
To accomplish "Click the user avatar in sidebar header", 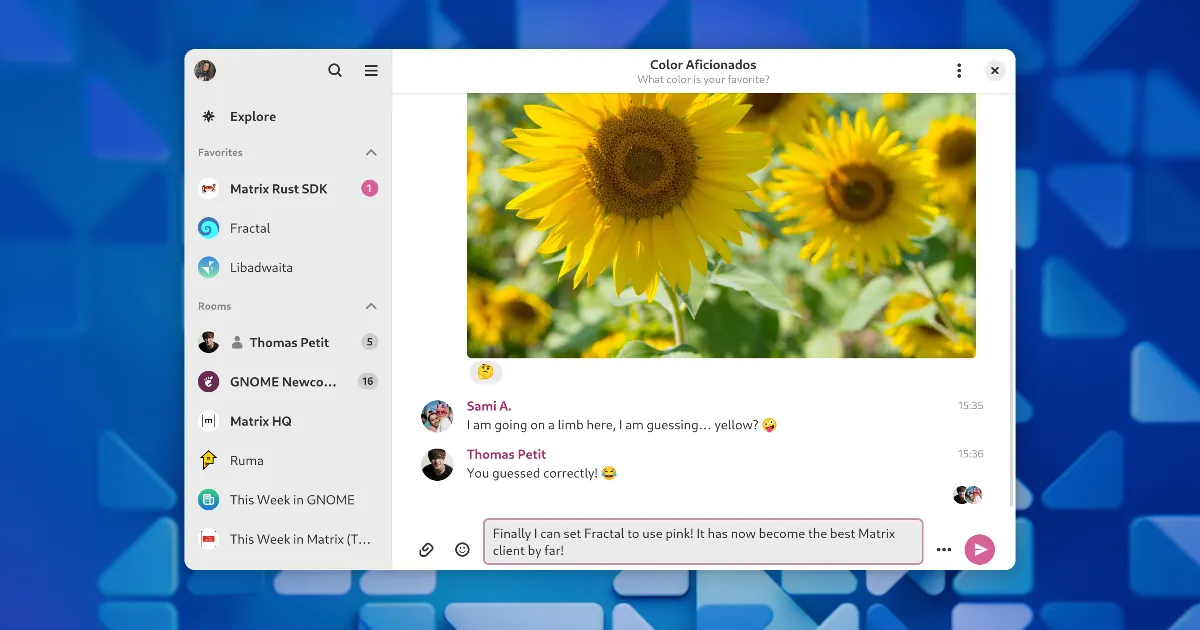I will [x=205, y=71].
